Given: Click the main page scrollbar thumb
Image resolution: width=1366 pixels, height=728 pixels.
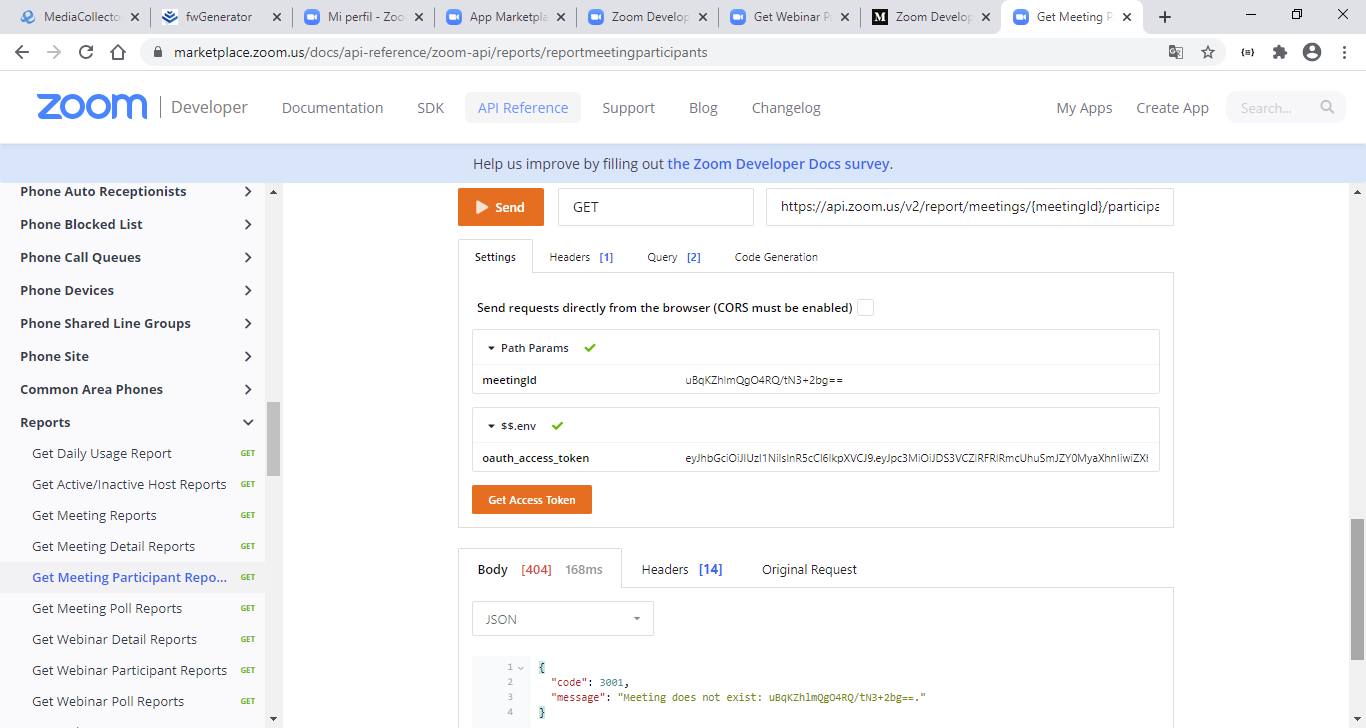Looking at the screenshot, I should (1357, 589).
